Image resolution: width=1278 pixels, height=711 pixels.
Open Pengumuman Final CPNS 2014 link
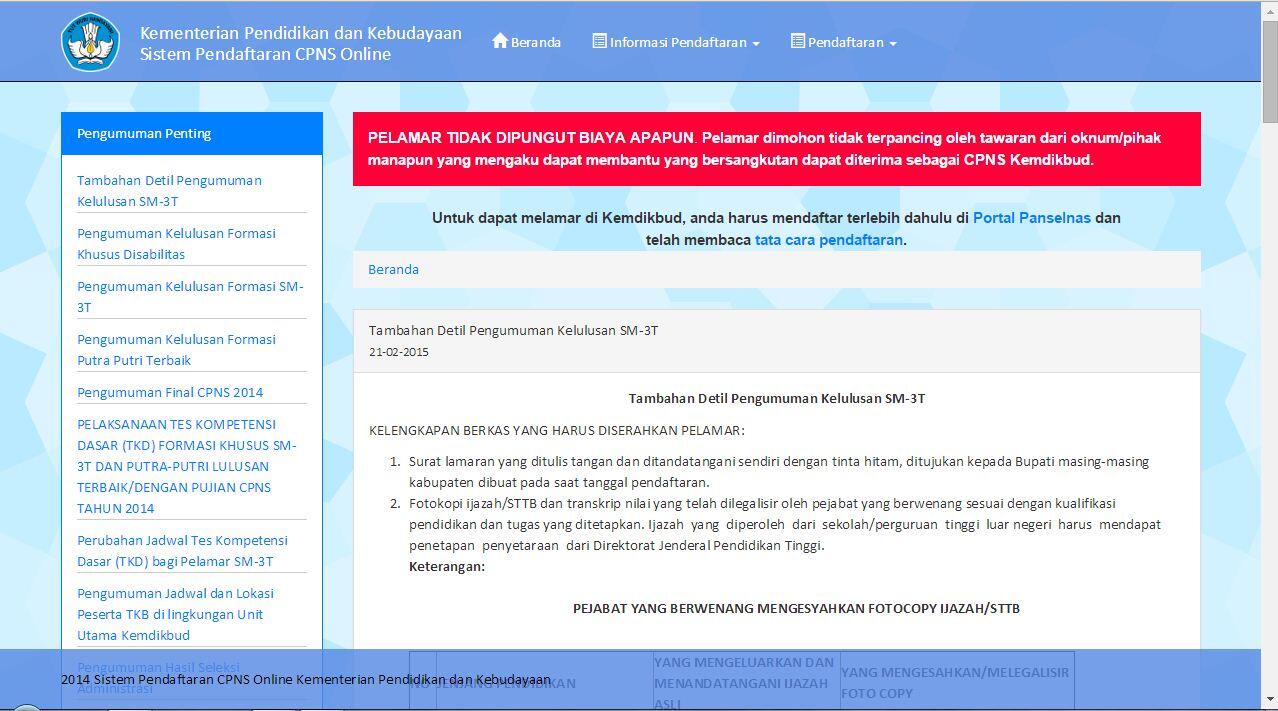tap(170, 392)
